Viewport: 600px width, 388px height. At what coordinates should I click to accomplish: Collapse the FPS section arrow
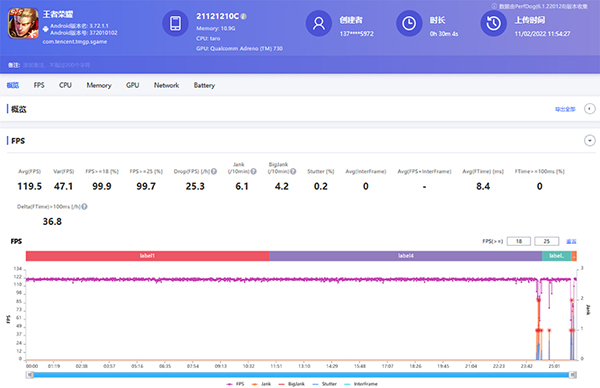click(x=589, y=141)
